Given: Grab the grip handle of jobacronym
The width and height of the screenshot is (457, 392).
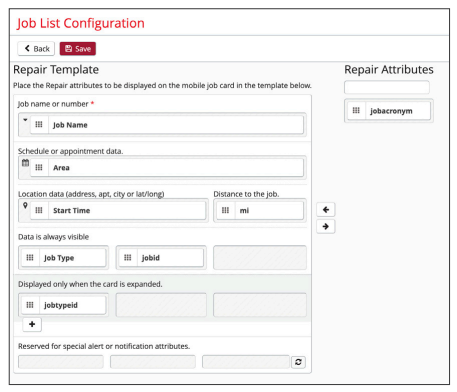Looking at the screenshot, I should click(356, 110).
